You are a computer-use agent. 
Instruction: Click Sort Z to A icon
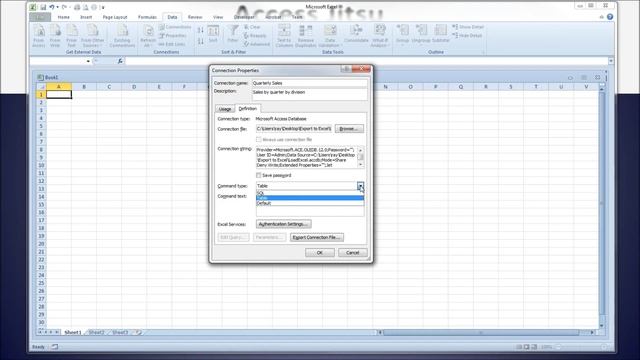(x=200, y=41)
